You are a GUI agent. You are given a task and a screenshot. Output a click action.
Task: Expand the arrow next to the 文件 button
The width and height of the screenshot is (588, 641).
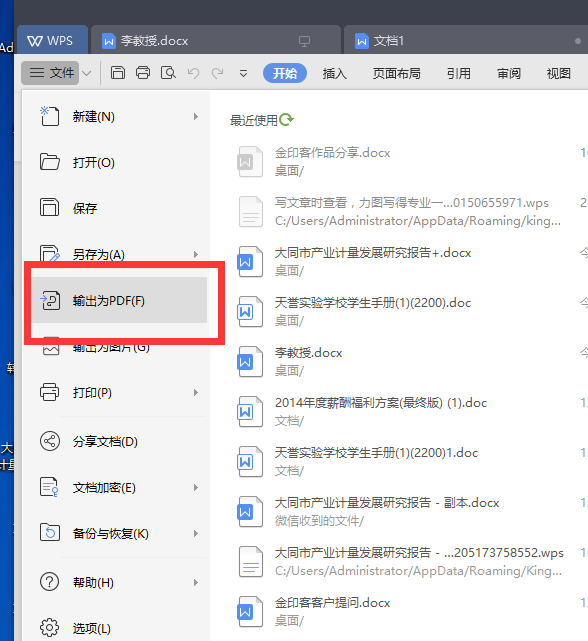86,73
